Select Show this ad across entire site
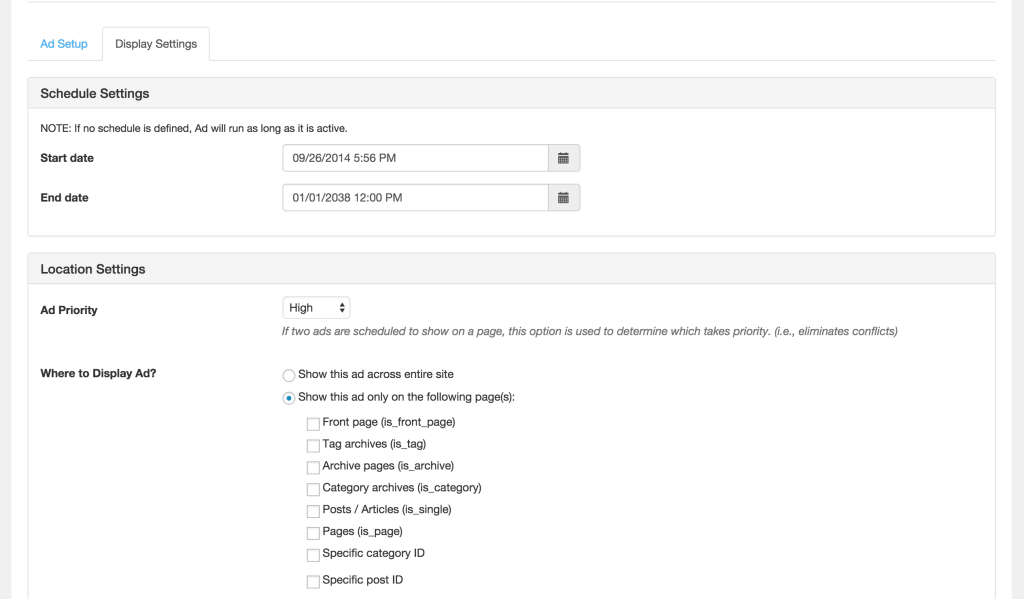Viewport: 1024px width, 599px height. click(x=289, y=375)
